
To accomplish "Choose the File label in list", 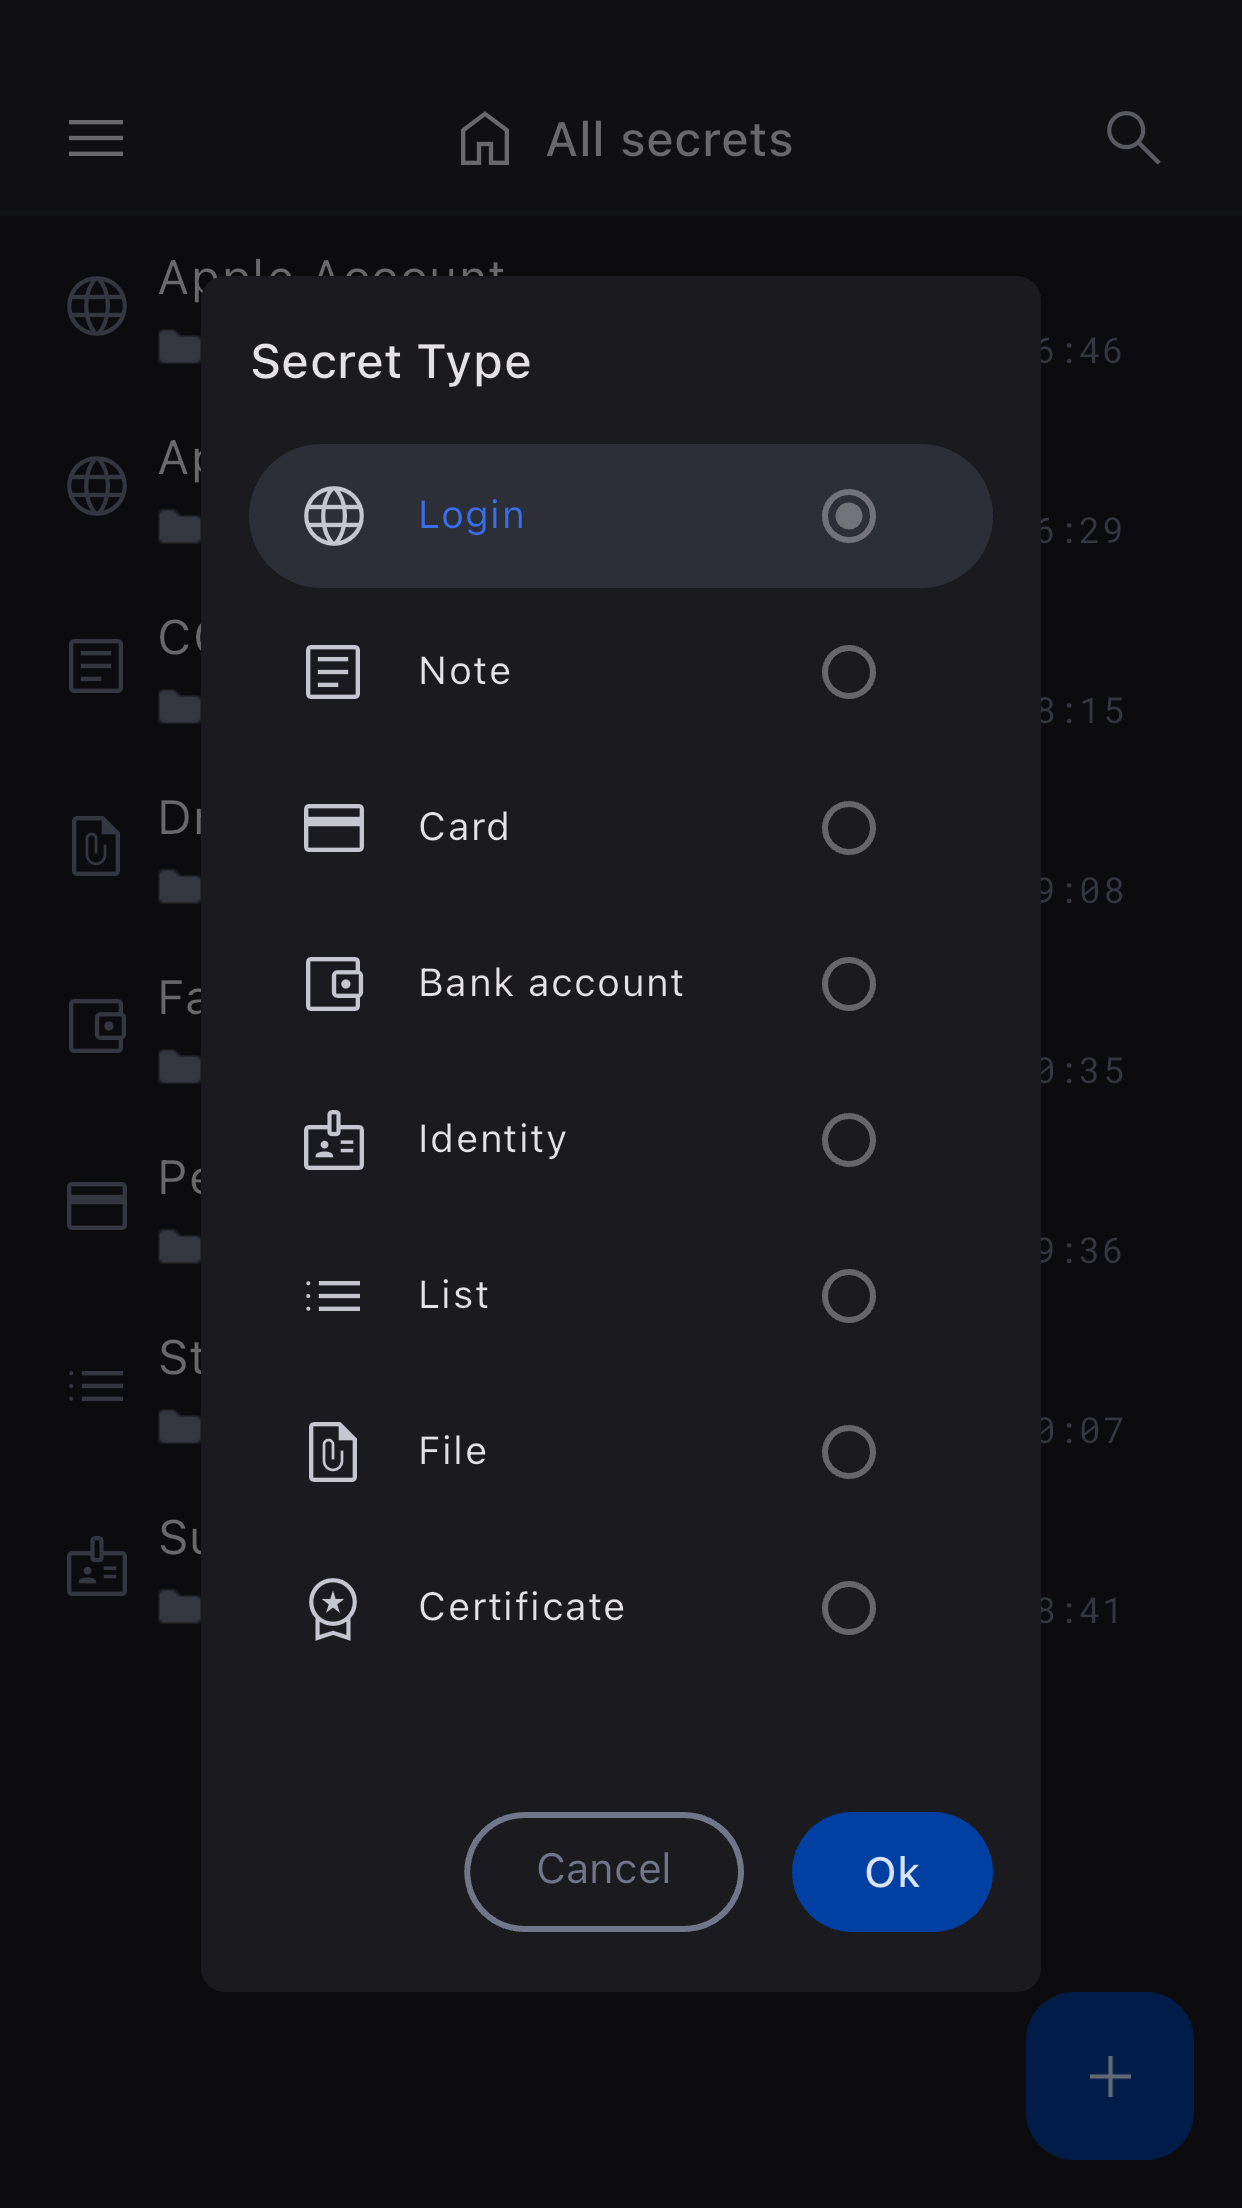I will 453,1452.
